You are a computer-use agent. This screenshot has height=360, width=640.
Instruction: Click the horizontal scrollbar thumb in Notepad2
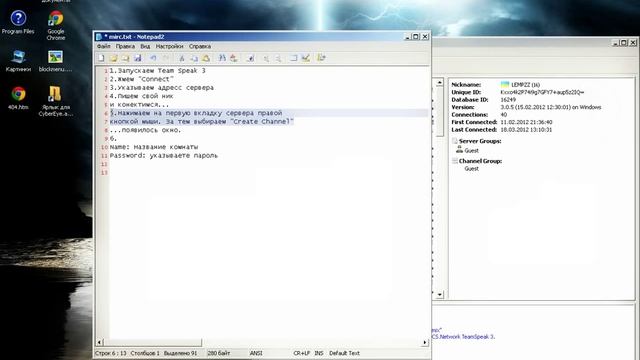click(153, 342)
